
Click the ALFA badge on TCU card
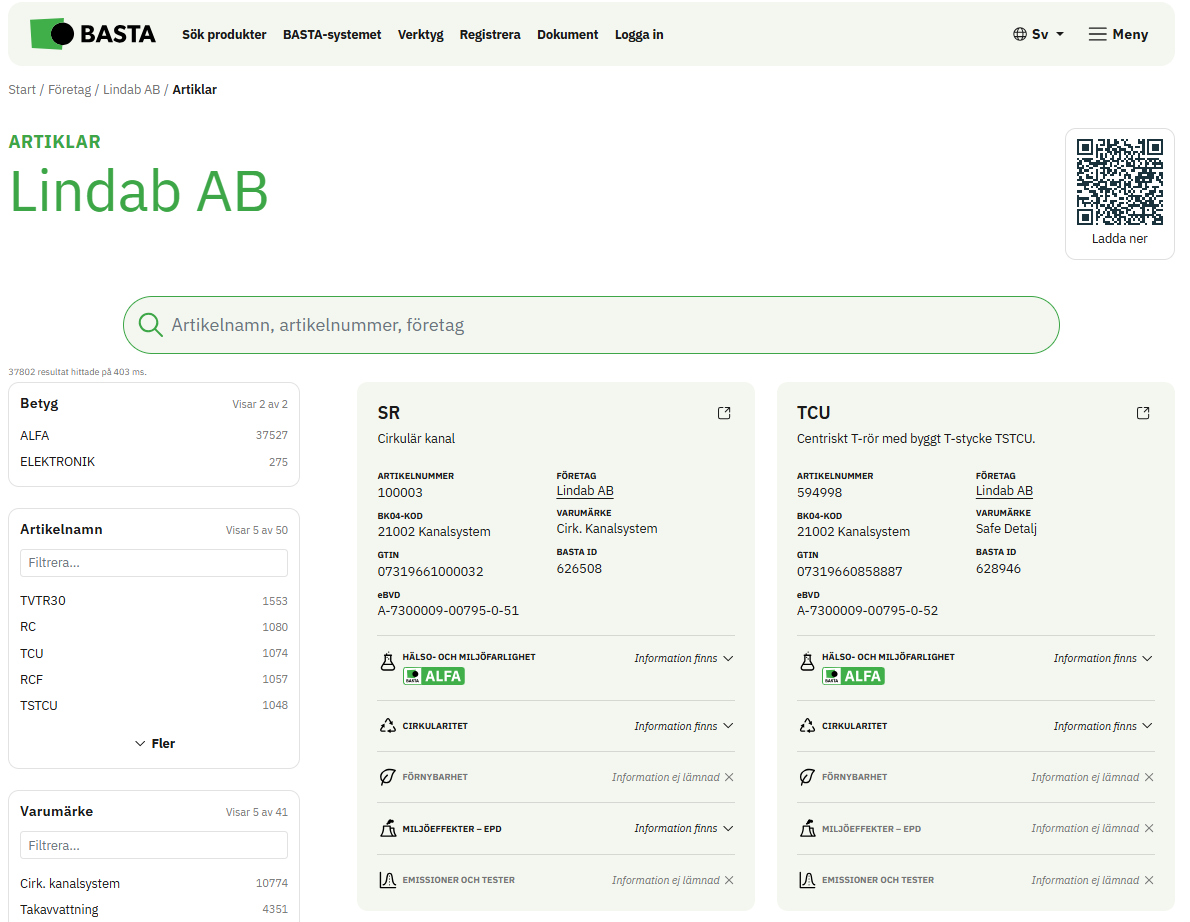[853, 676]
